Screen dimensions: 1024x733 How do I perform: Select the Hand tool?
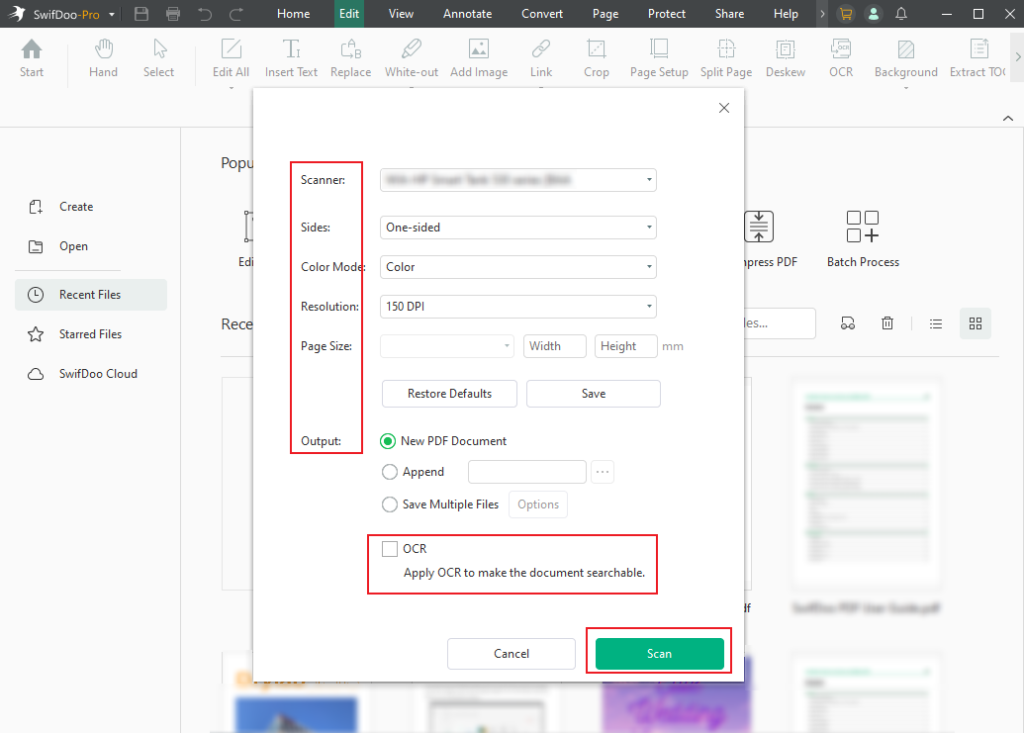pos(103,57)
